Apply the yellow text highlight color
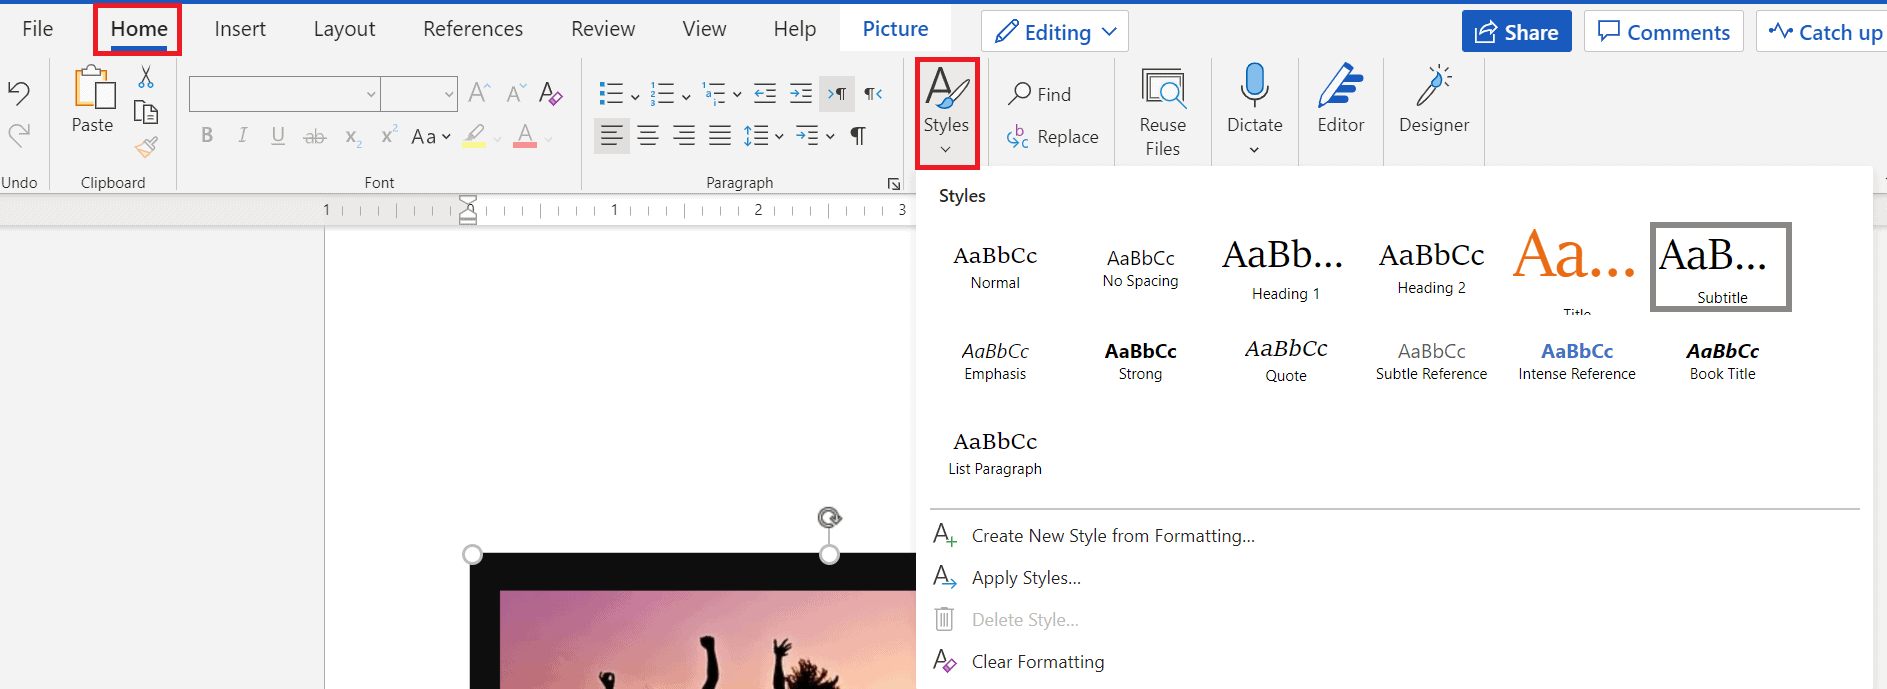Screen dimensions: 1887x689 (x=474, y=136)
